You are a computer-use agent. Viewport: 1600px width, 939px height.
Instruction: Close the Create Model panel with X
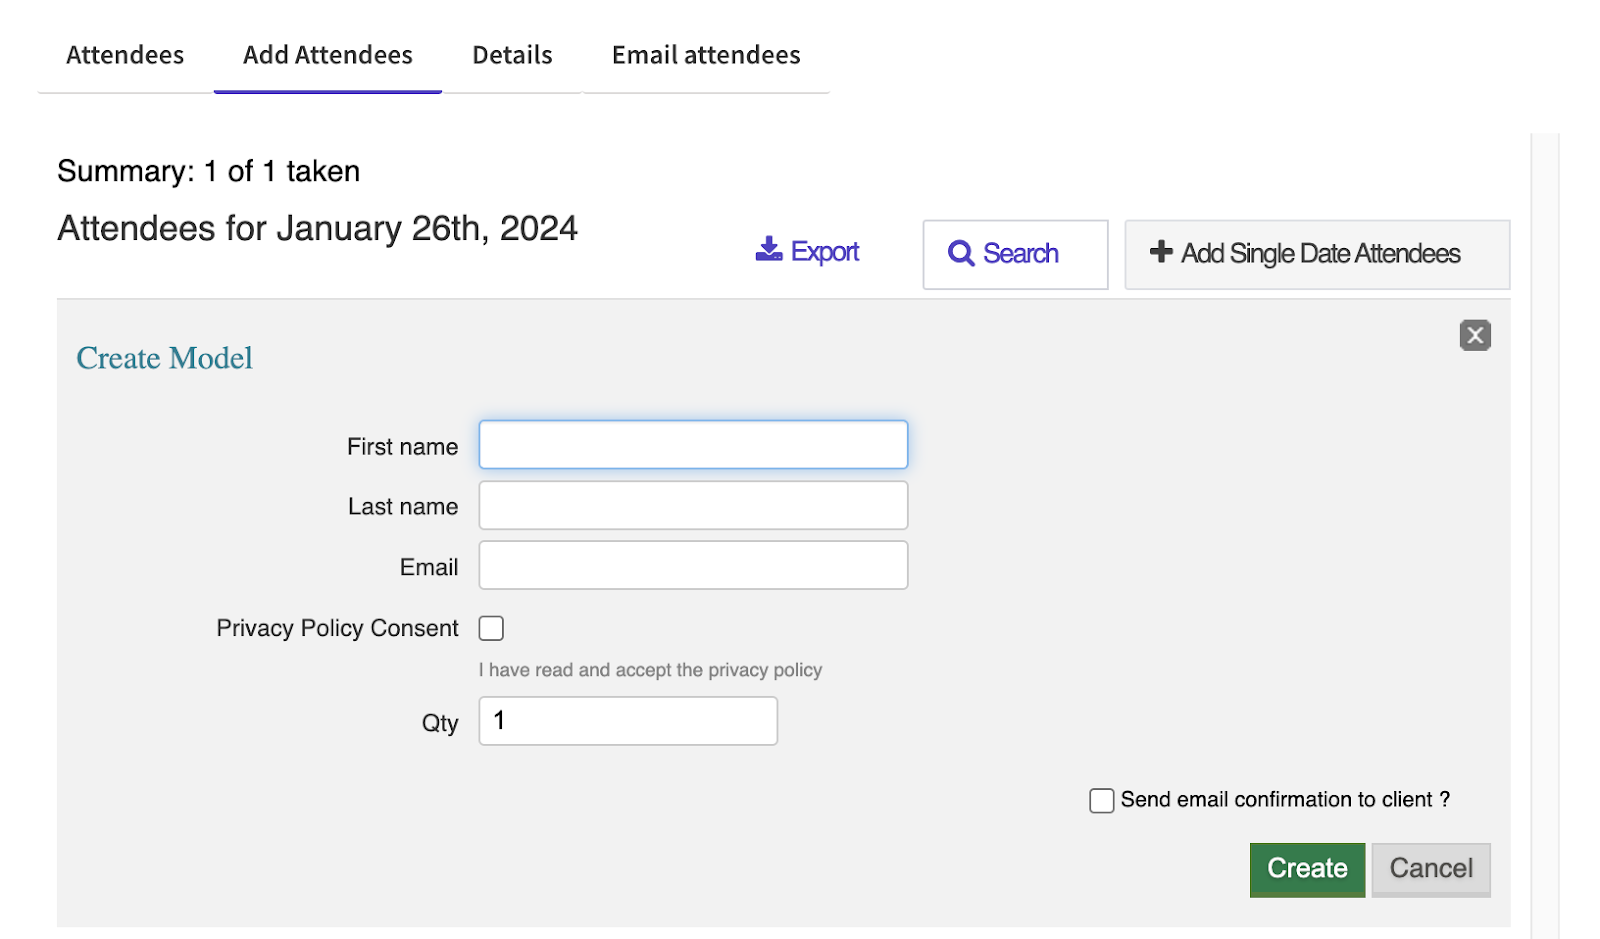click(x=1475, y=335)
